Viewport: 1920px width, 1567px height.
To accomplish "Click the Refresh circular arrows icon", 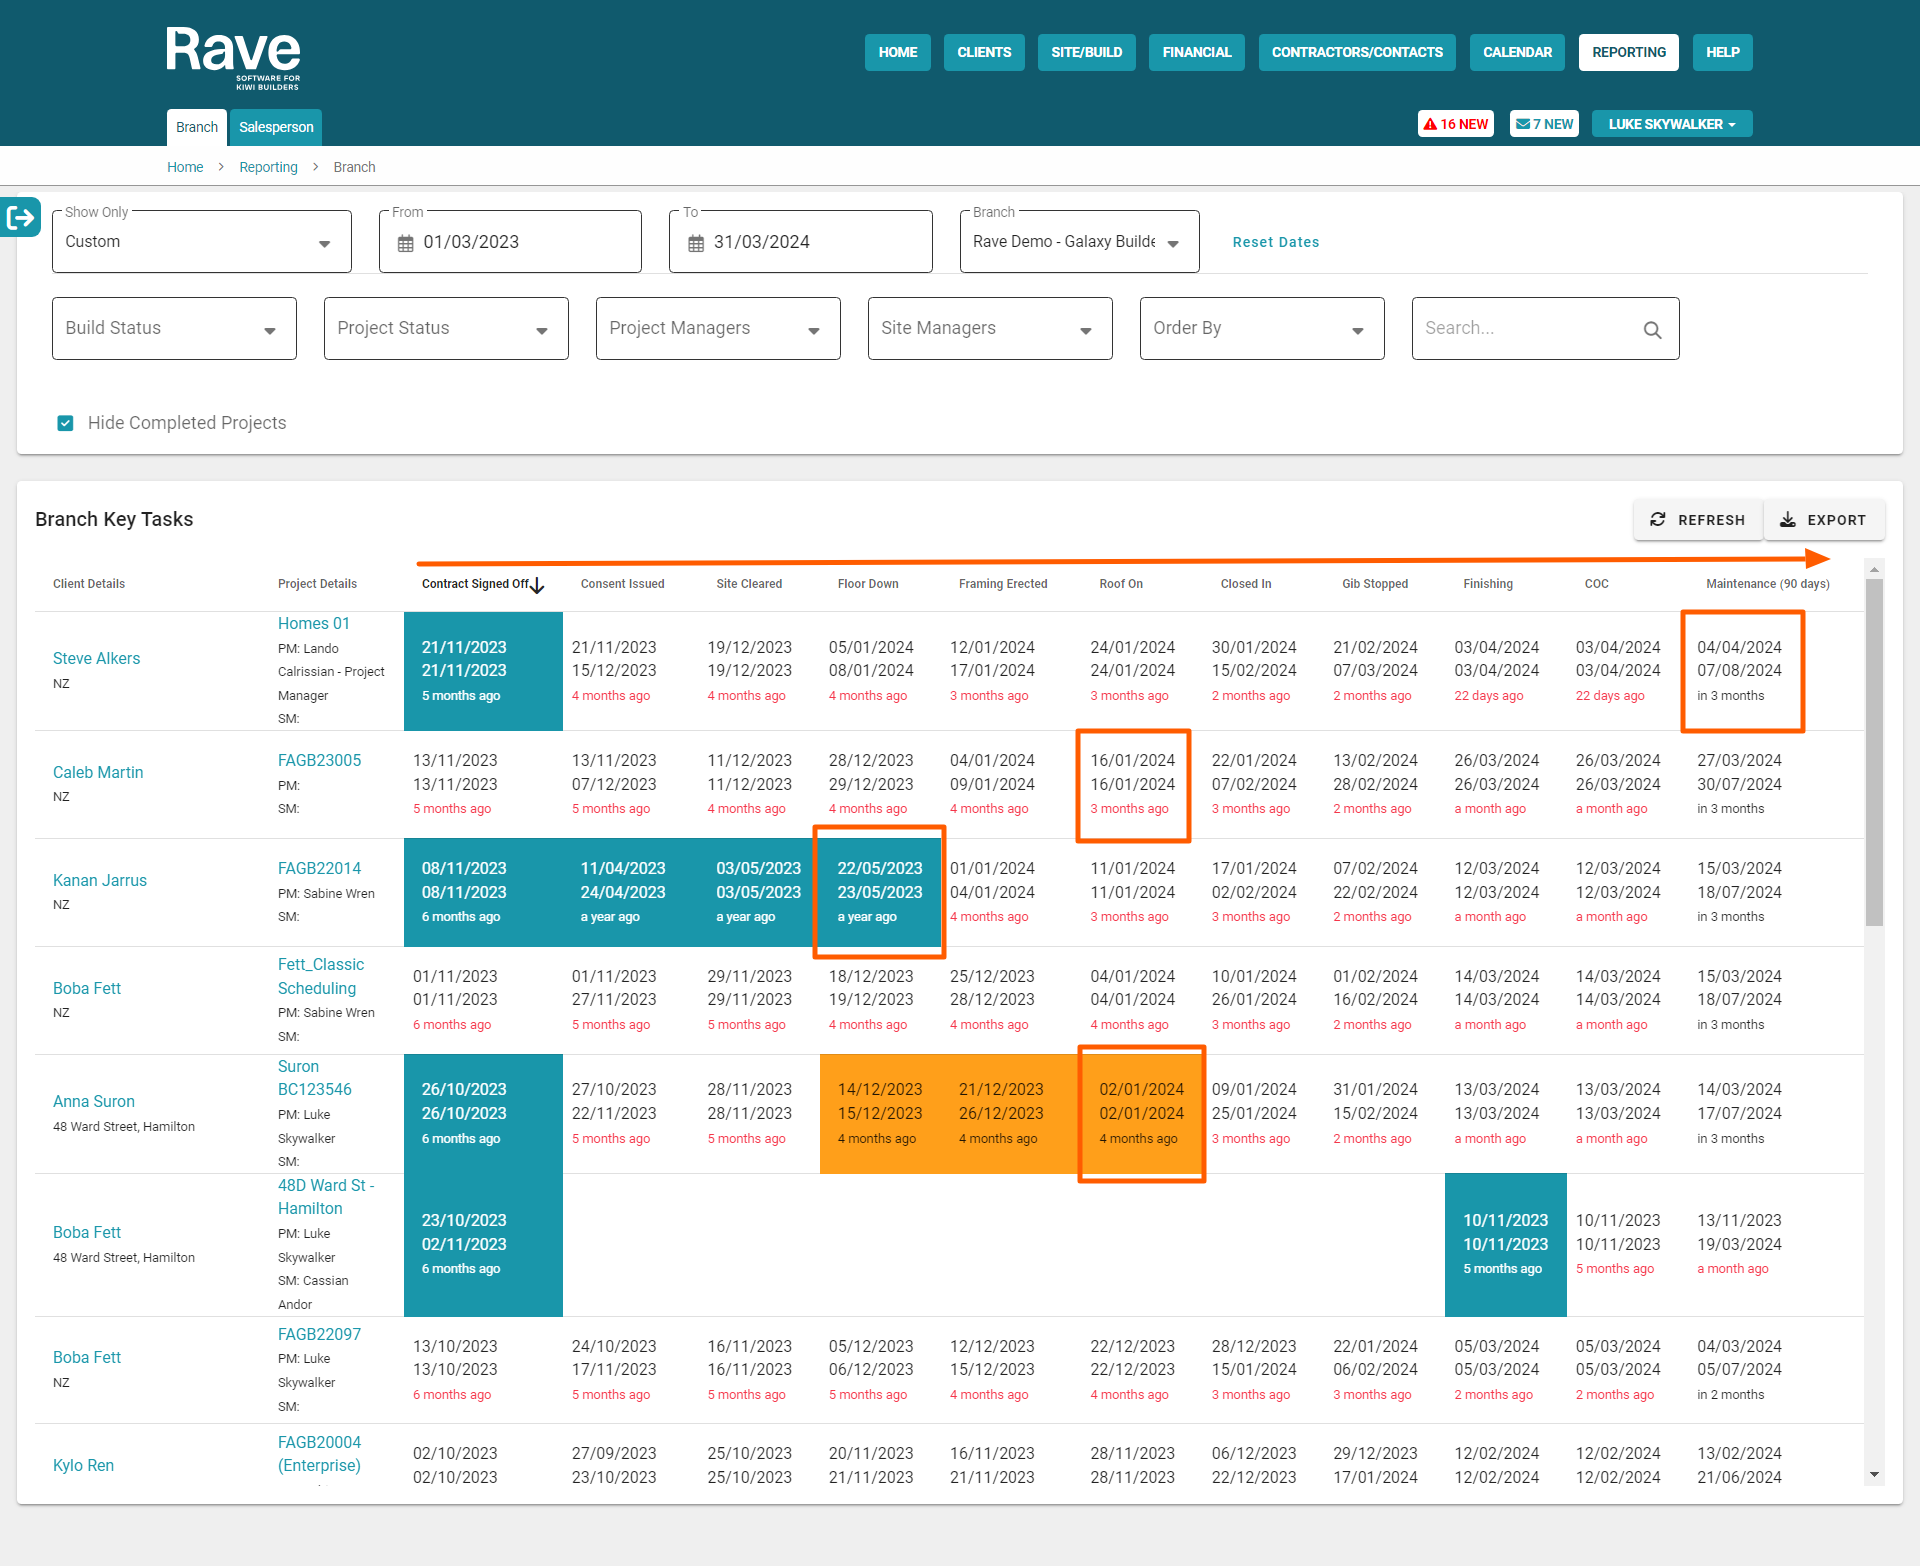I will pos(1657,520).
